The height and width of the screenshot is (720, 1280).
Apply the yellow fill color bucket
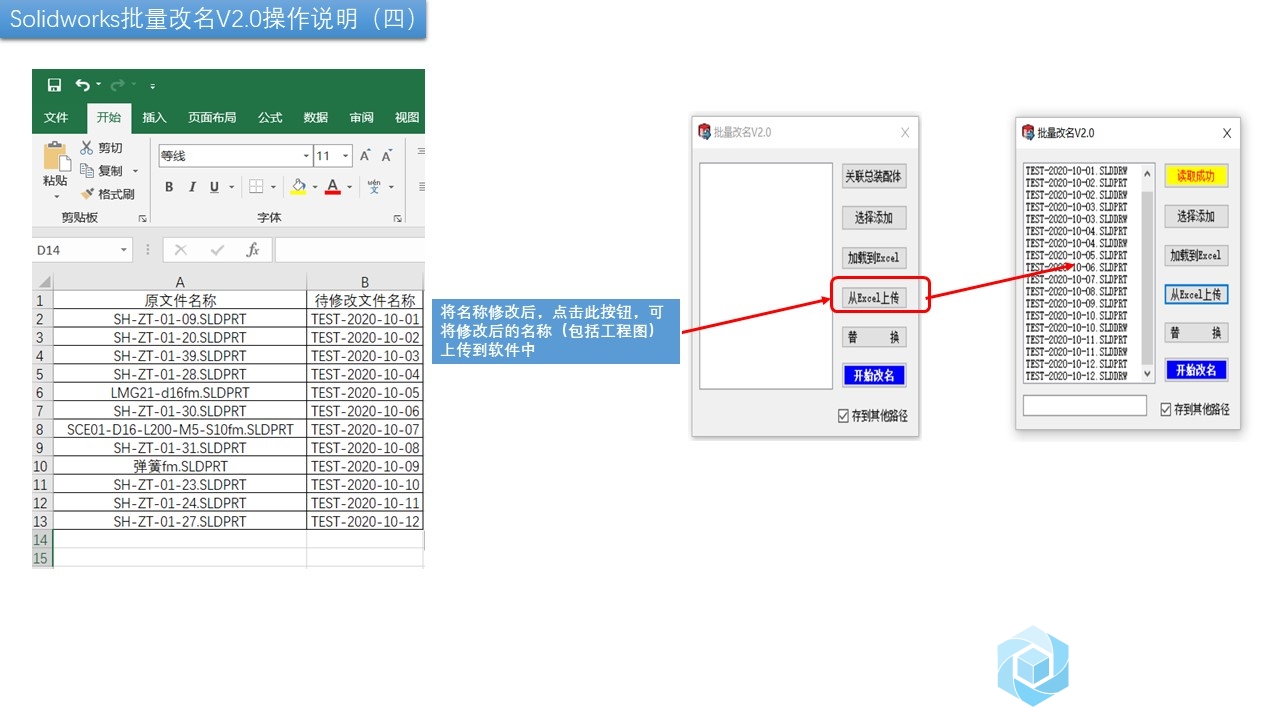[298, 187]
